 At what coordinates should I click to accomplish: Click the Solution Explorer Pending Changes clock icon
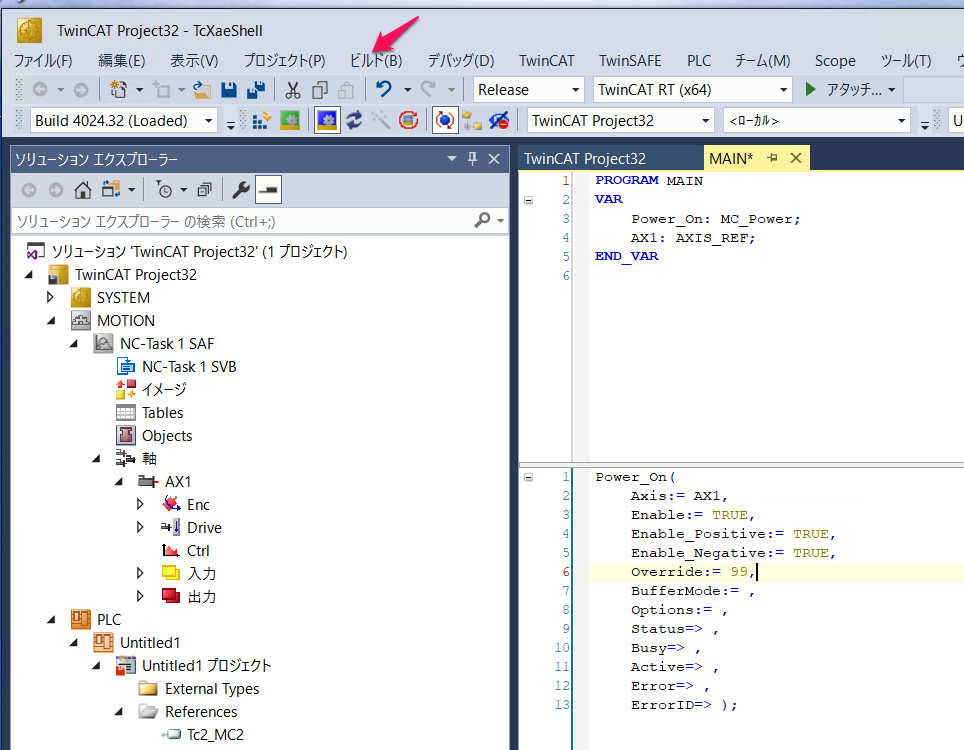tap(164, 190)
